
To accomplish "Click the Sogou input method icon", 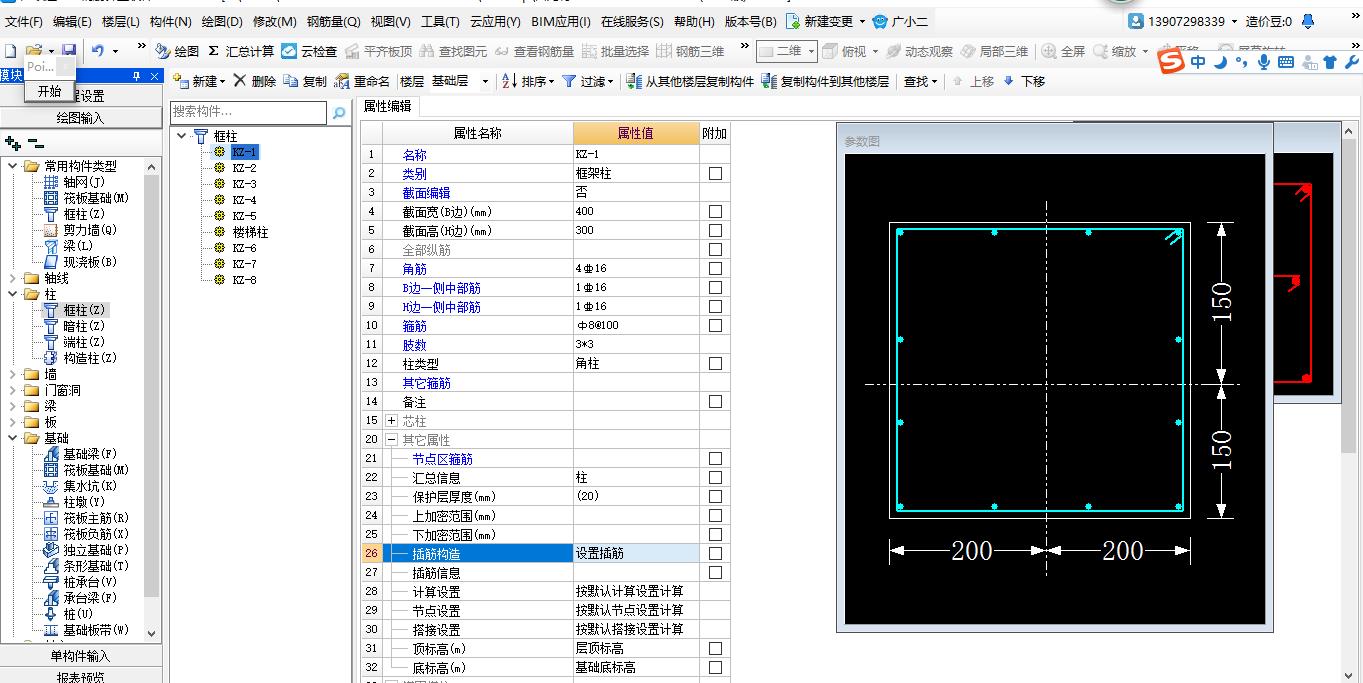I will (x=1171, y=62).
